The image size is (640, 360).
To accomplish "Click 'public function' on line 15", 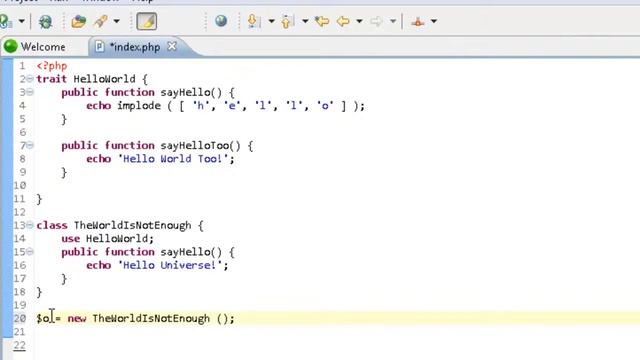I will 108,252.
